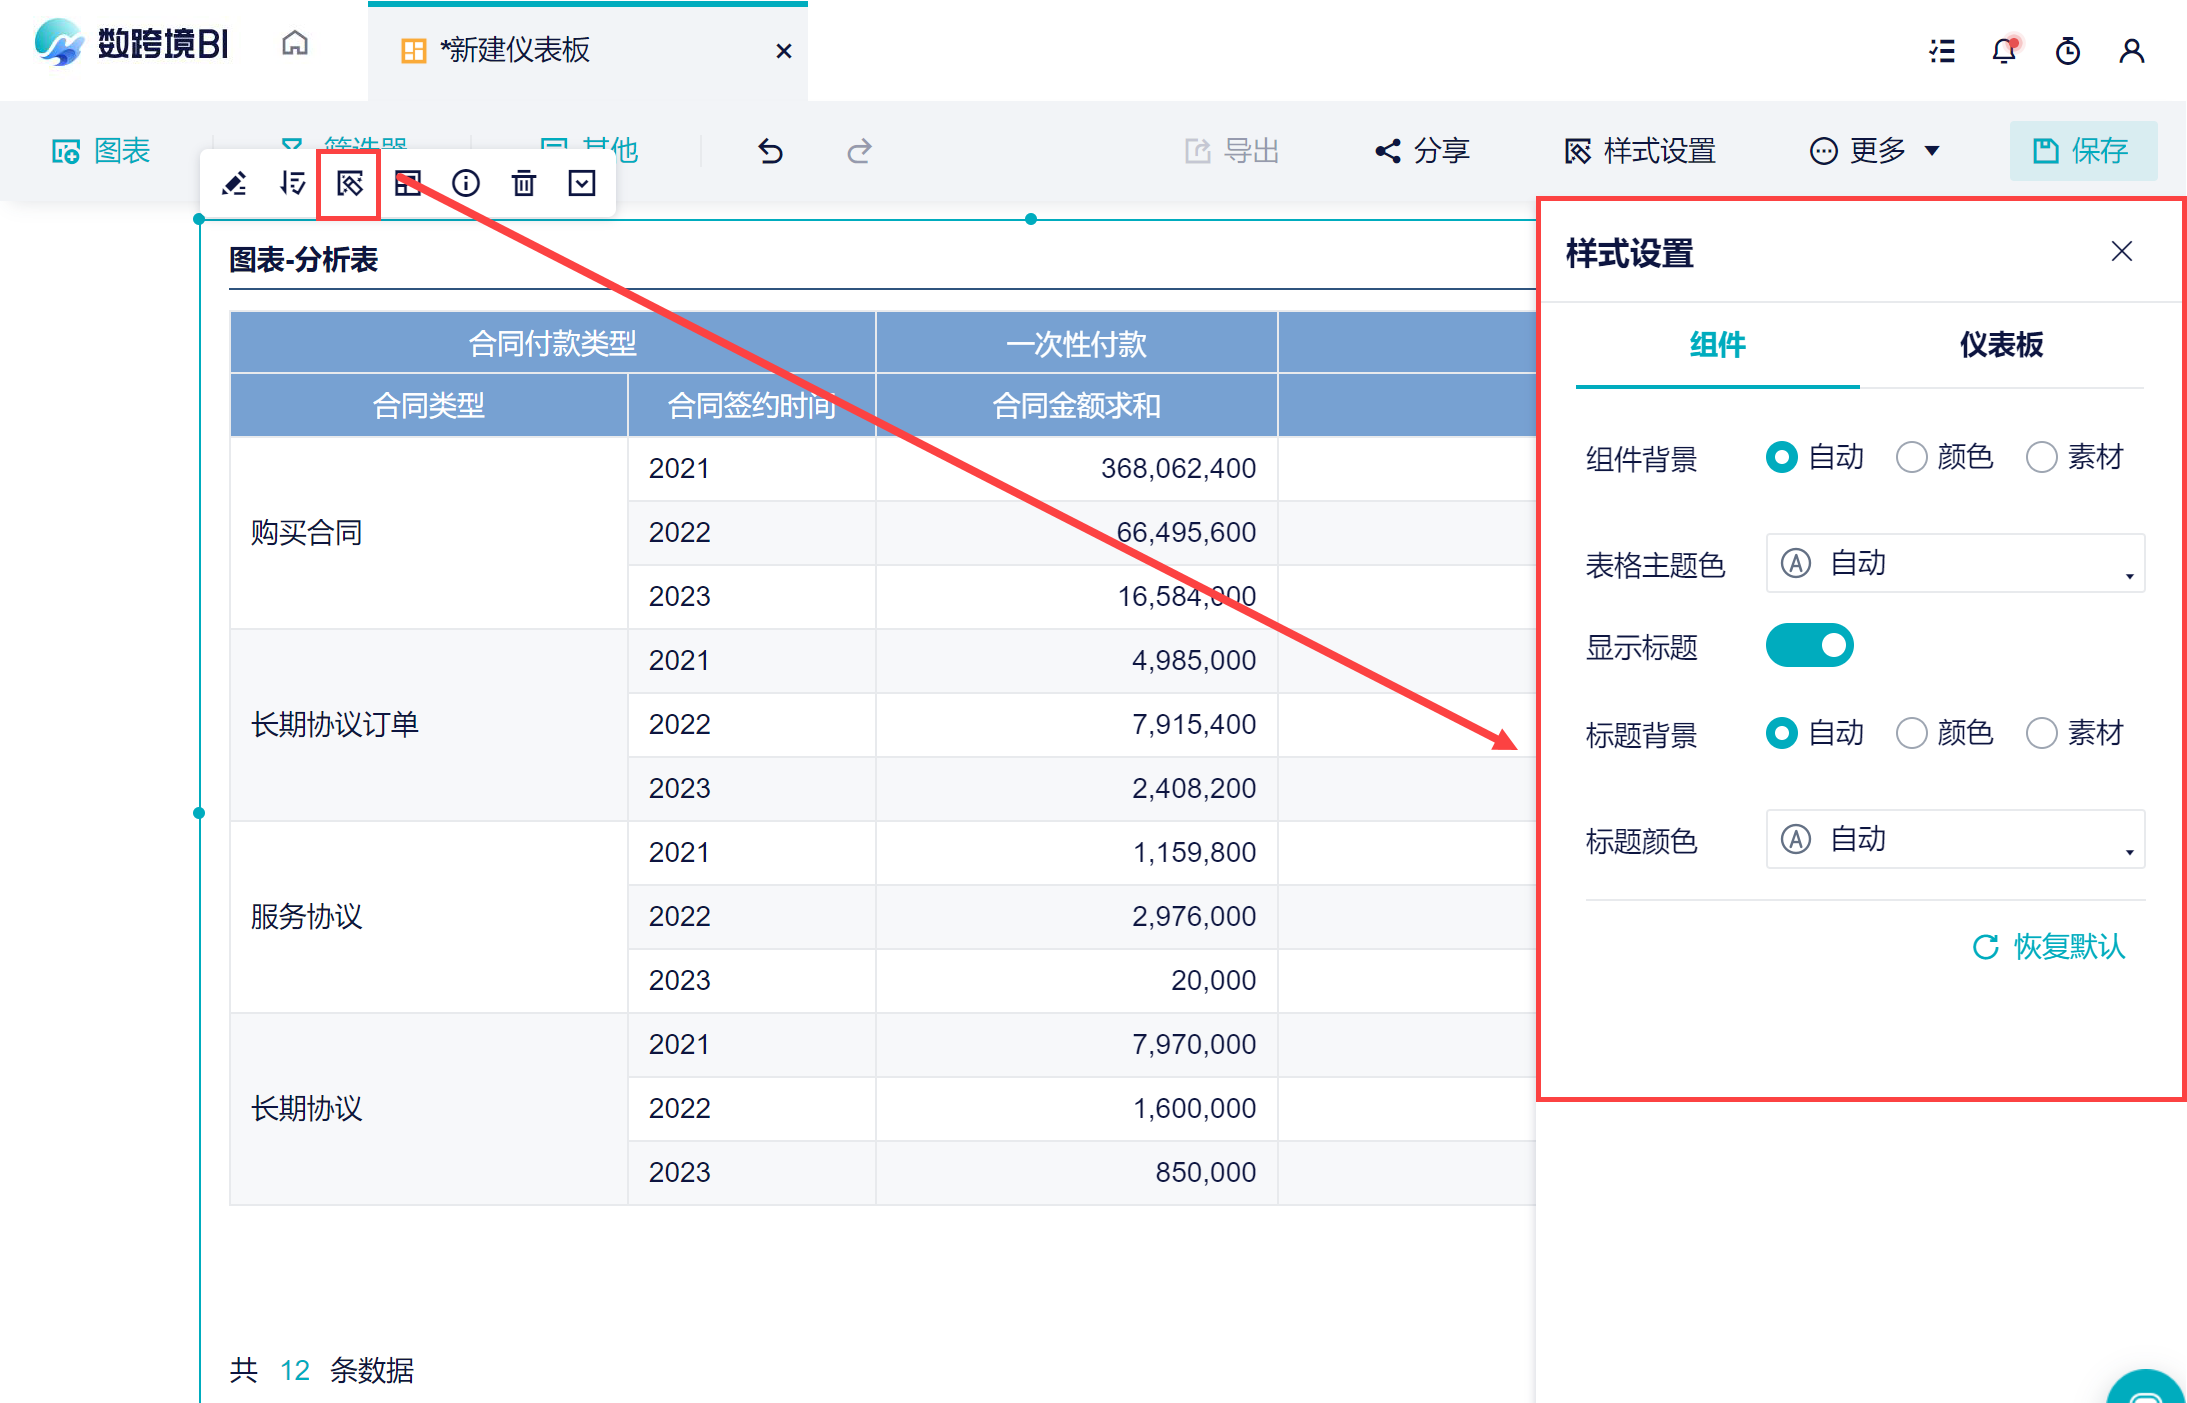Click the info circle icon in chart toolbar
This screenshot has width=2187, height=1403.
pyautogui.click(x=466, y=183)
